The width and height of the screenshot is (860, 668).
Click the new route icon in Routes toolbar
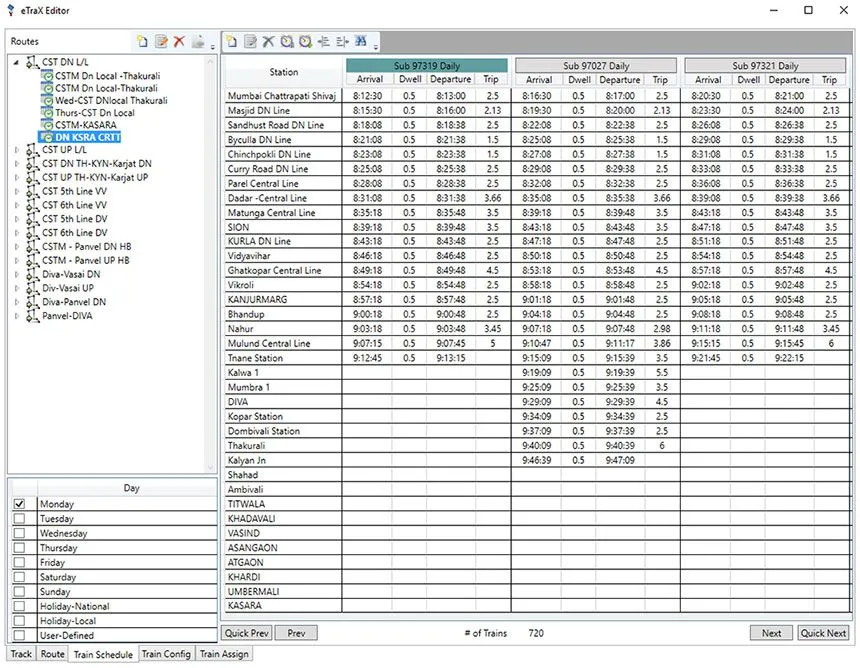coord(143,42)
